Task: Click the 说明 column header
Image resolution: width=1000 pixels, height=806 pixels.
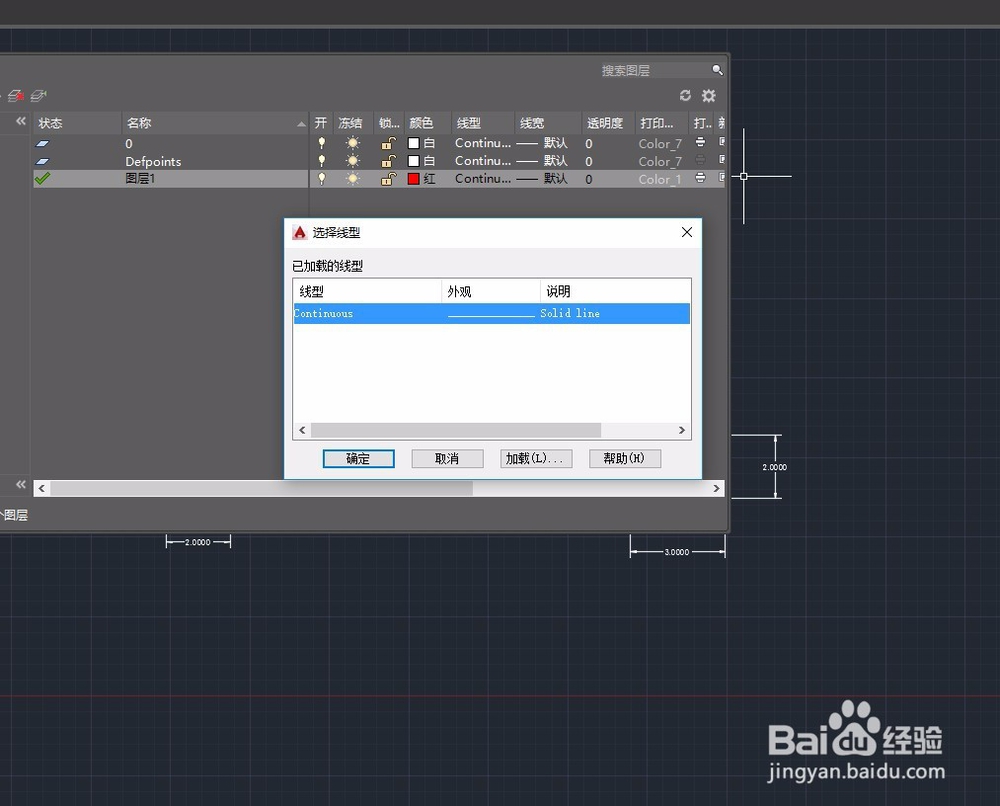Action: (x=615, y=291)
